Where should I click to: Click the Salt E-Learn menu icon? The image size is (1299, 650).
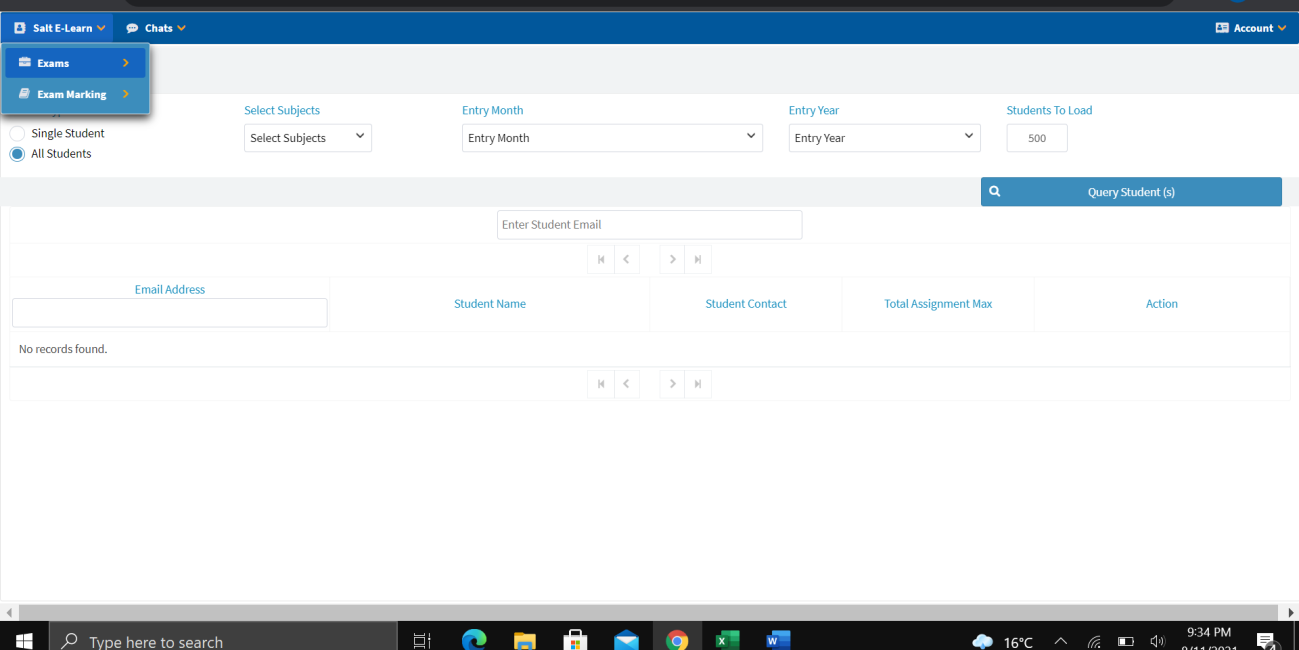pyautogui.click(x=20, y=28)
